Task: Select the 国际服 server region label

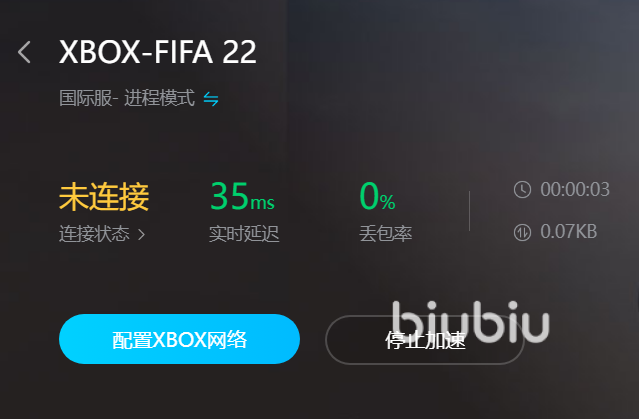Action: [86, 98]
